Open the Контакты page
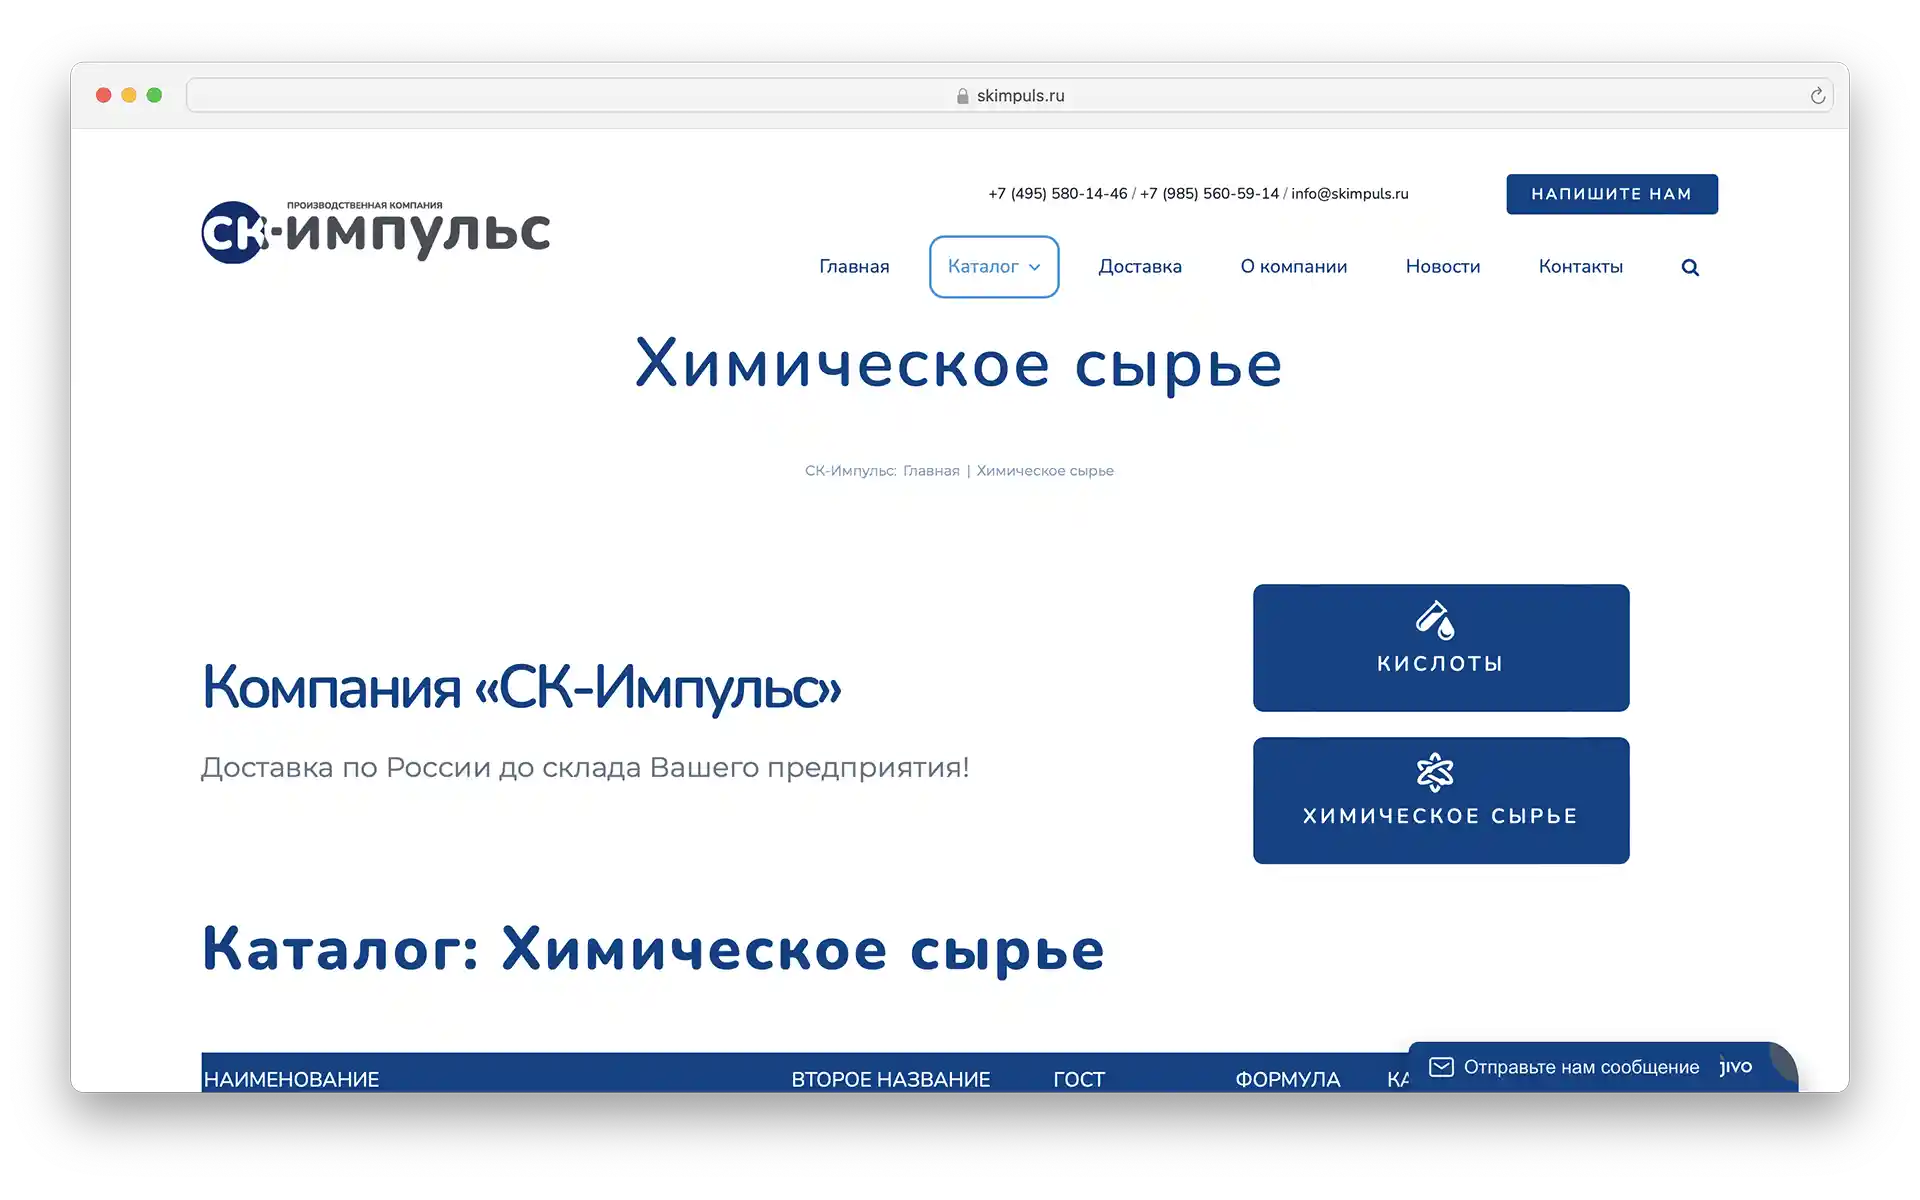Viewport: 1920px width, 1200px height. click(1581, 267)
